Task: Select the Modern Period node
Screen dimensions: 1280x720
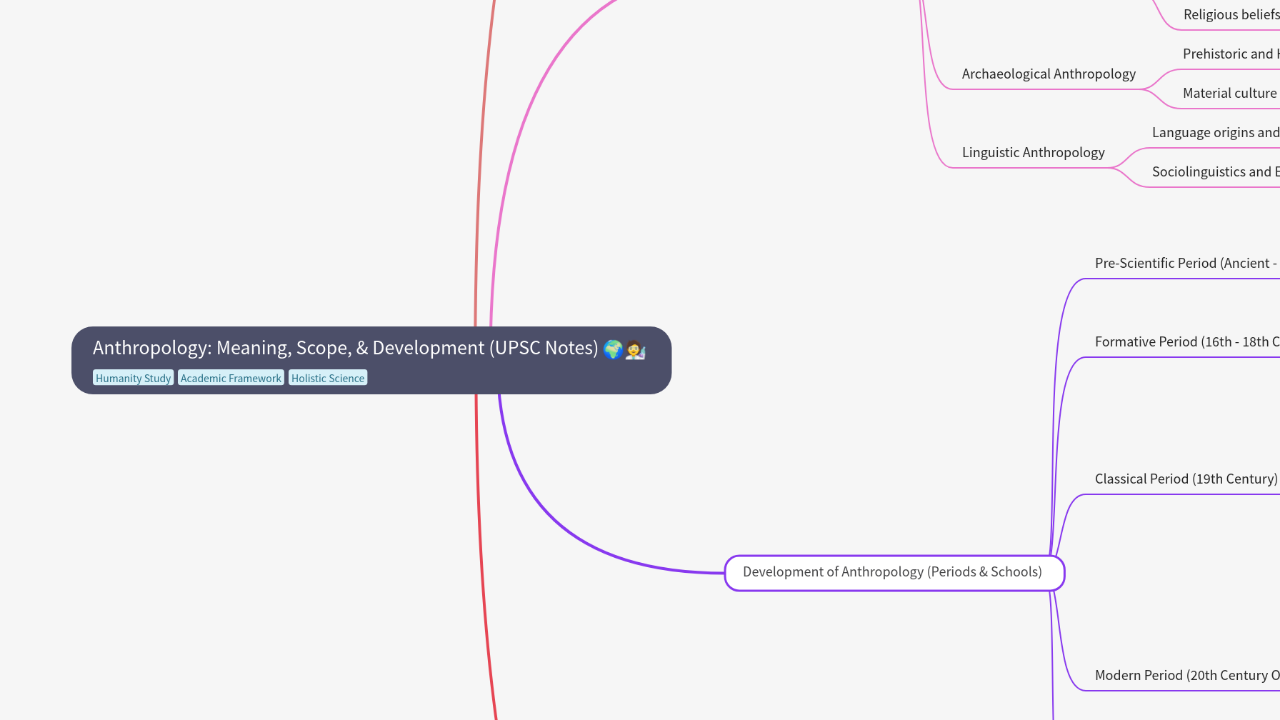Action: point(1186,675)
